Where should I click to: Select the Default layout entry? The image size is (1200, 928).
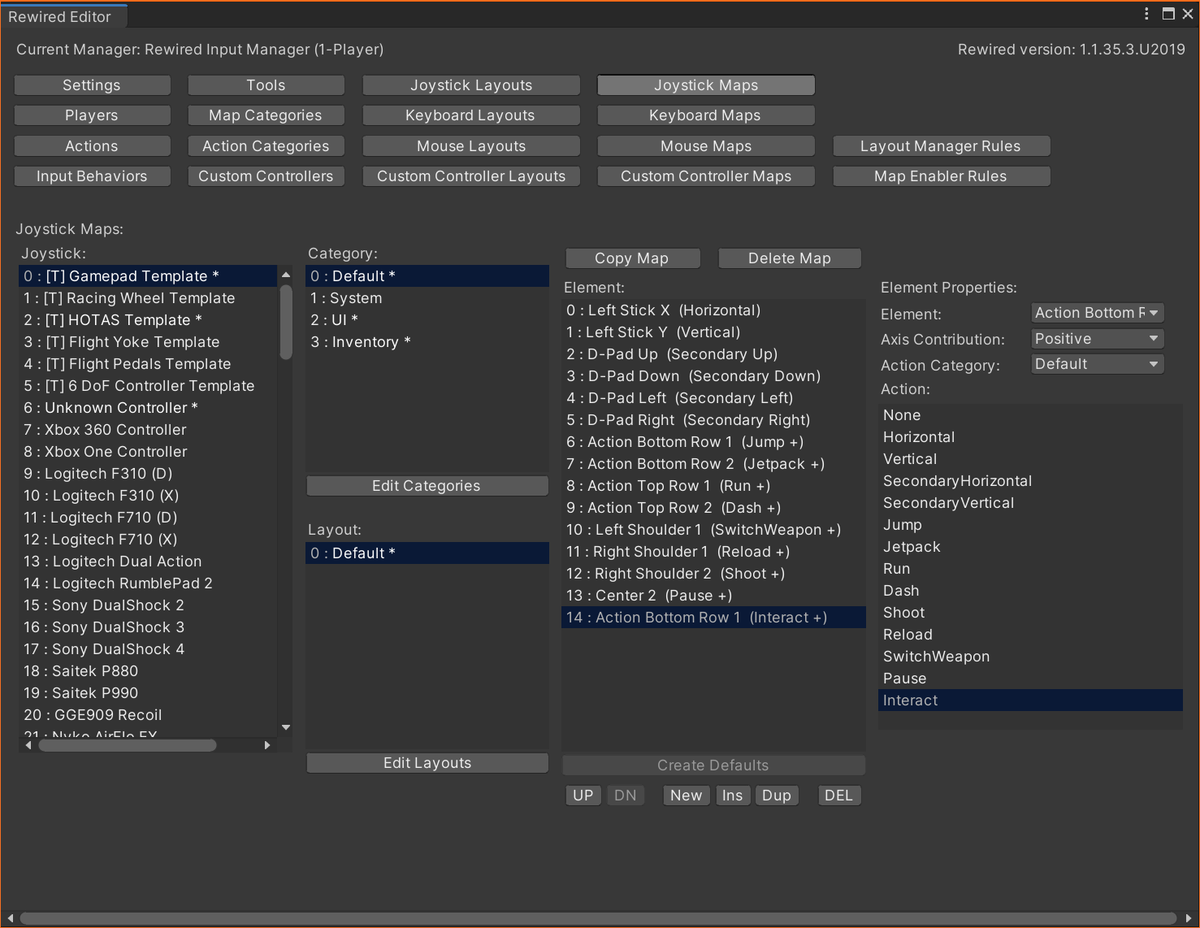point(427,553)
